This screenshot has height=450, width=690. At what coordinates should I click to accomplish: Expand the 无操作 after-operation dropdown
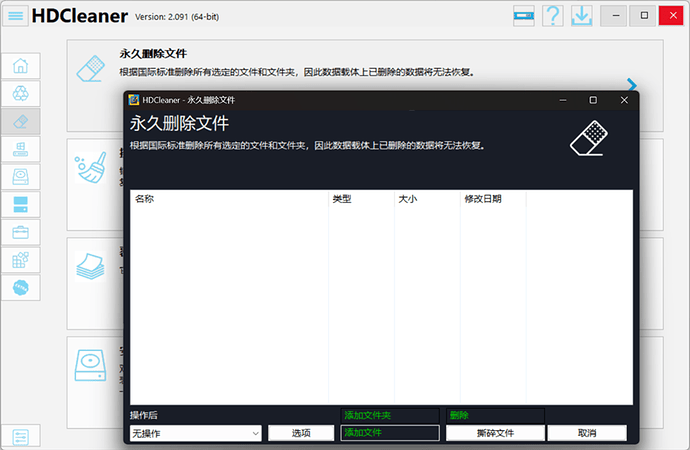(x=196, y=433)
